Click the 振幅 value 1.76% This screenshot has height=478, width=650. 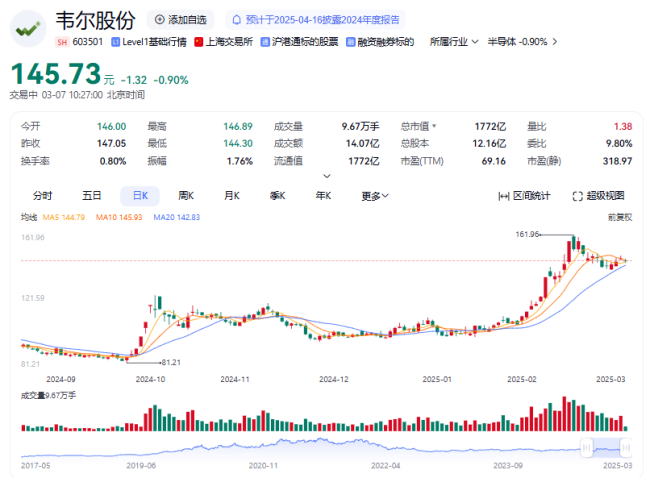point(240,161)
